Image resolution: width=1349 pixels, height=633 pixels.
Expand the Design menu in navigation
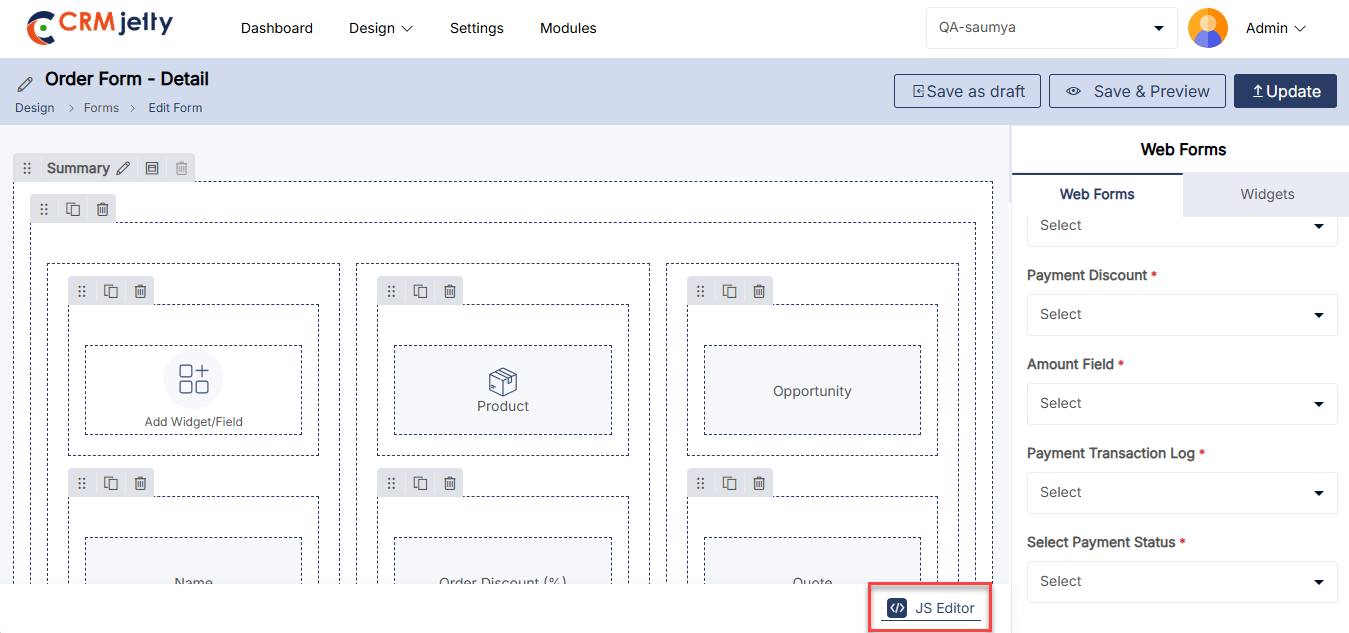pos(380,28)
